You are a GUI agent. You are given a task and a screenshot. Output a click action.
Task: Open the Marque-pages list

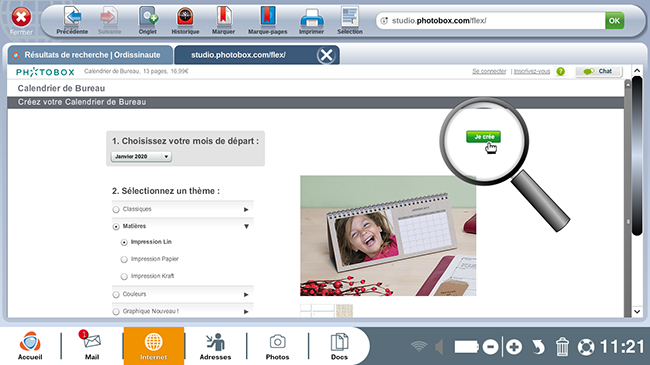pyautogui.click(x=267, y=21)
